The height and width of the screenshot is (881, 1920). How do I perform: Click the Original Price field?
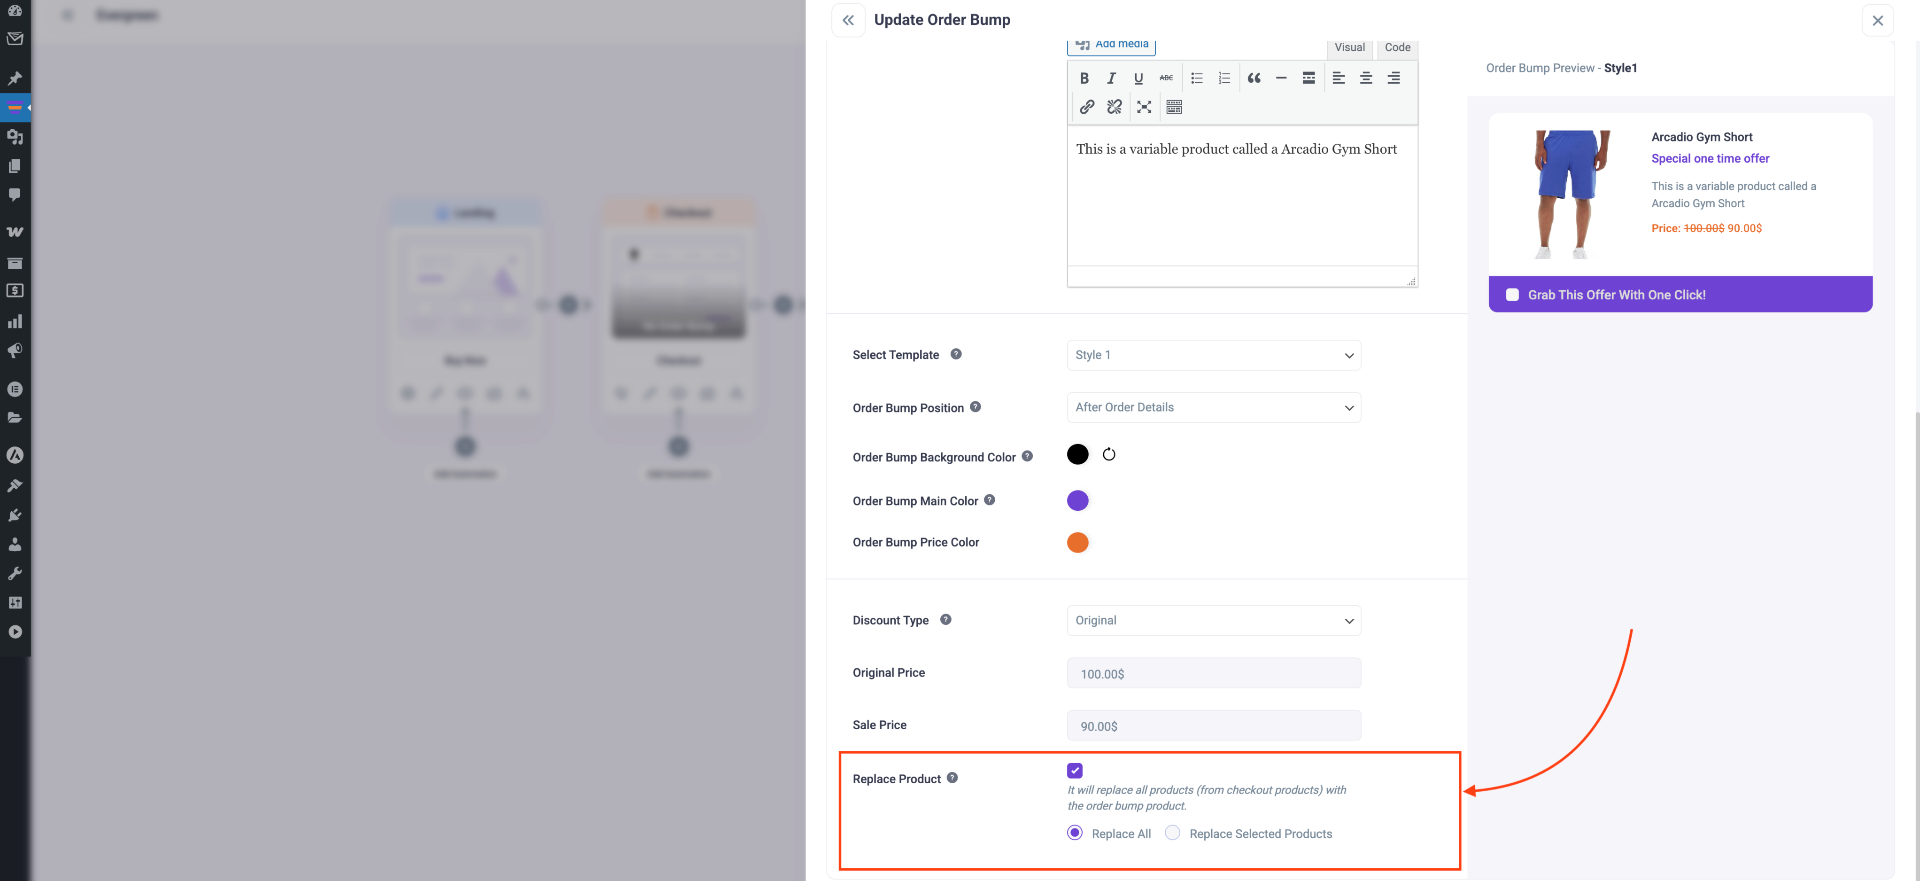1214,673
